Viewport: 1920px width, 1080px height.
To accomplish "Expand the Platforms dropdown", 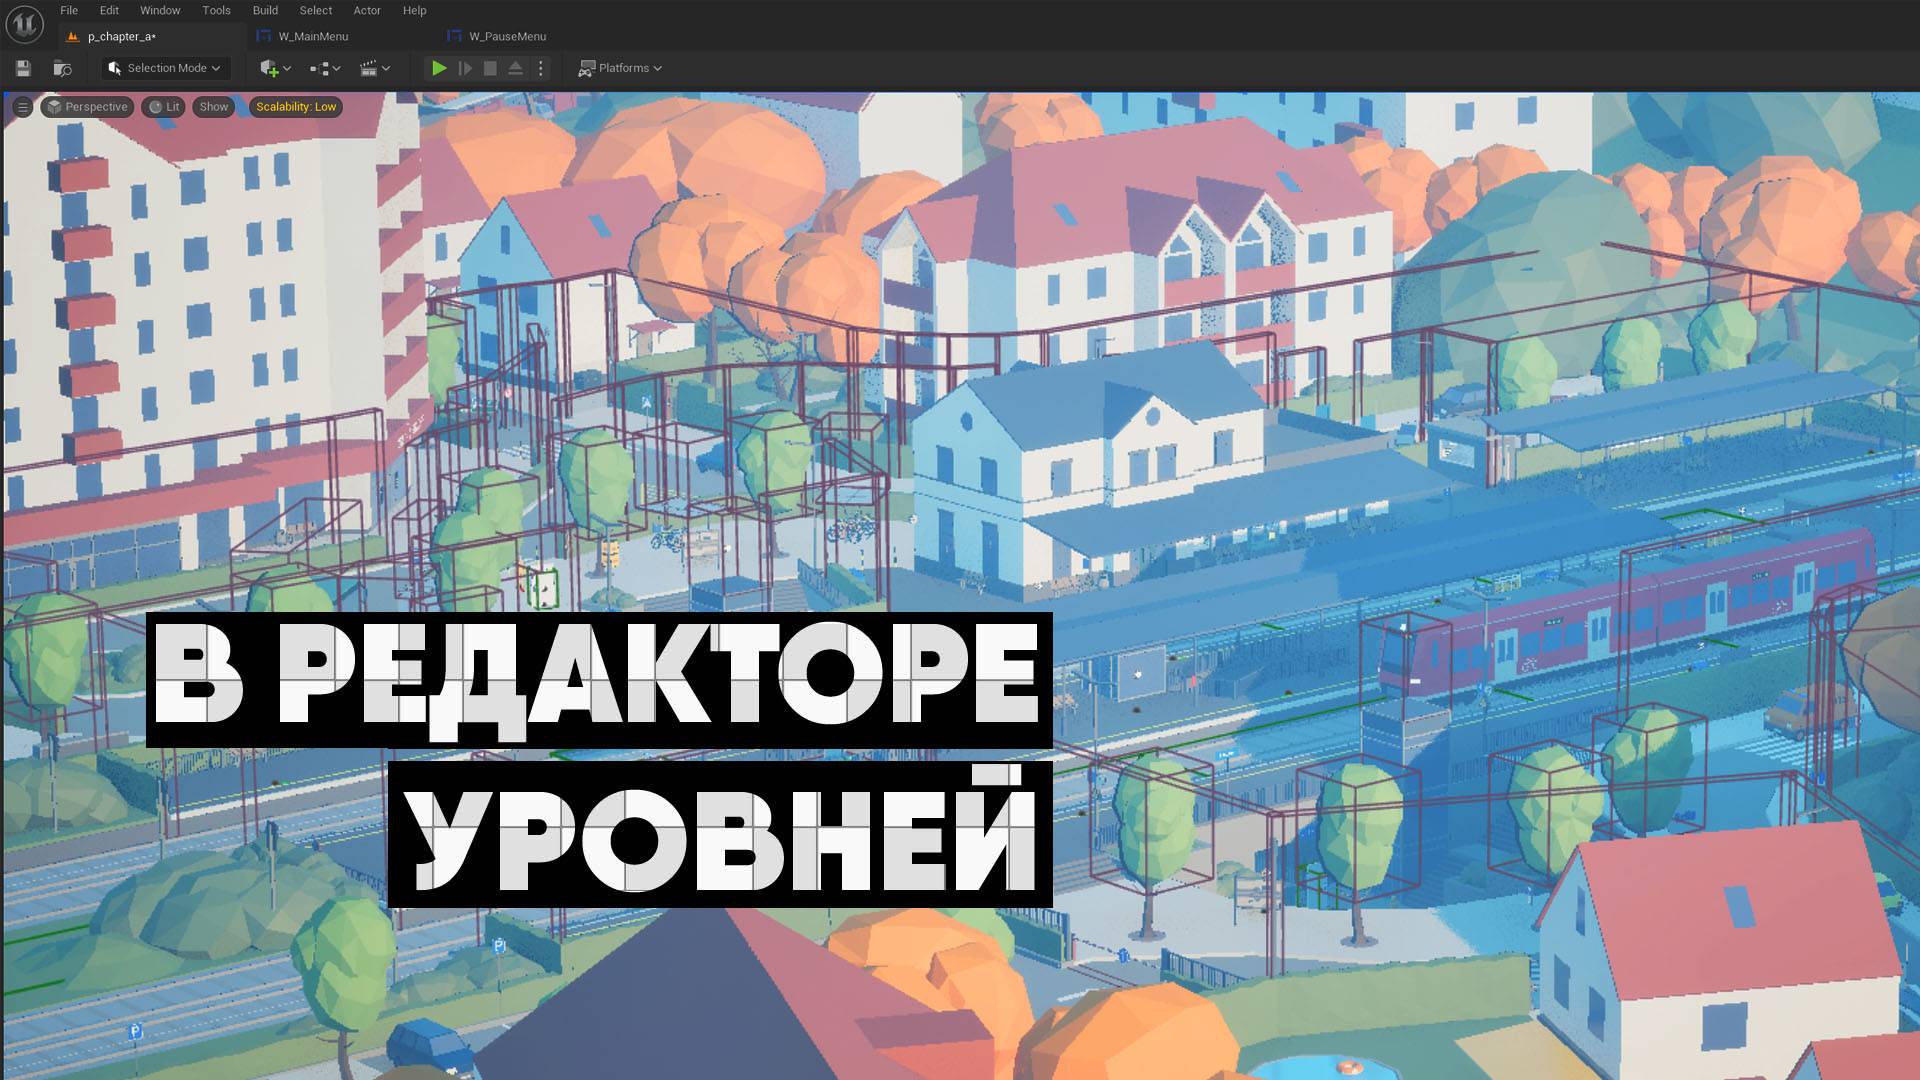I will (x=621, y=68).
